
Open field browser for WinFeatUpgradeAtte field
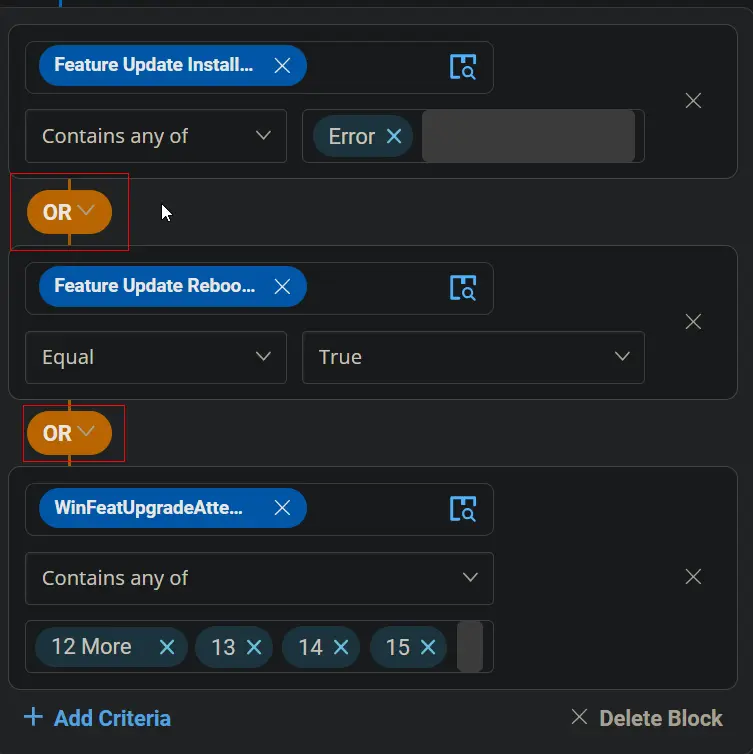[x=463, y=509]
